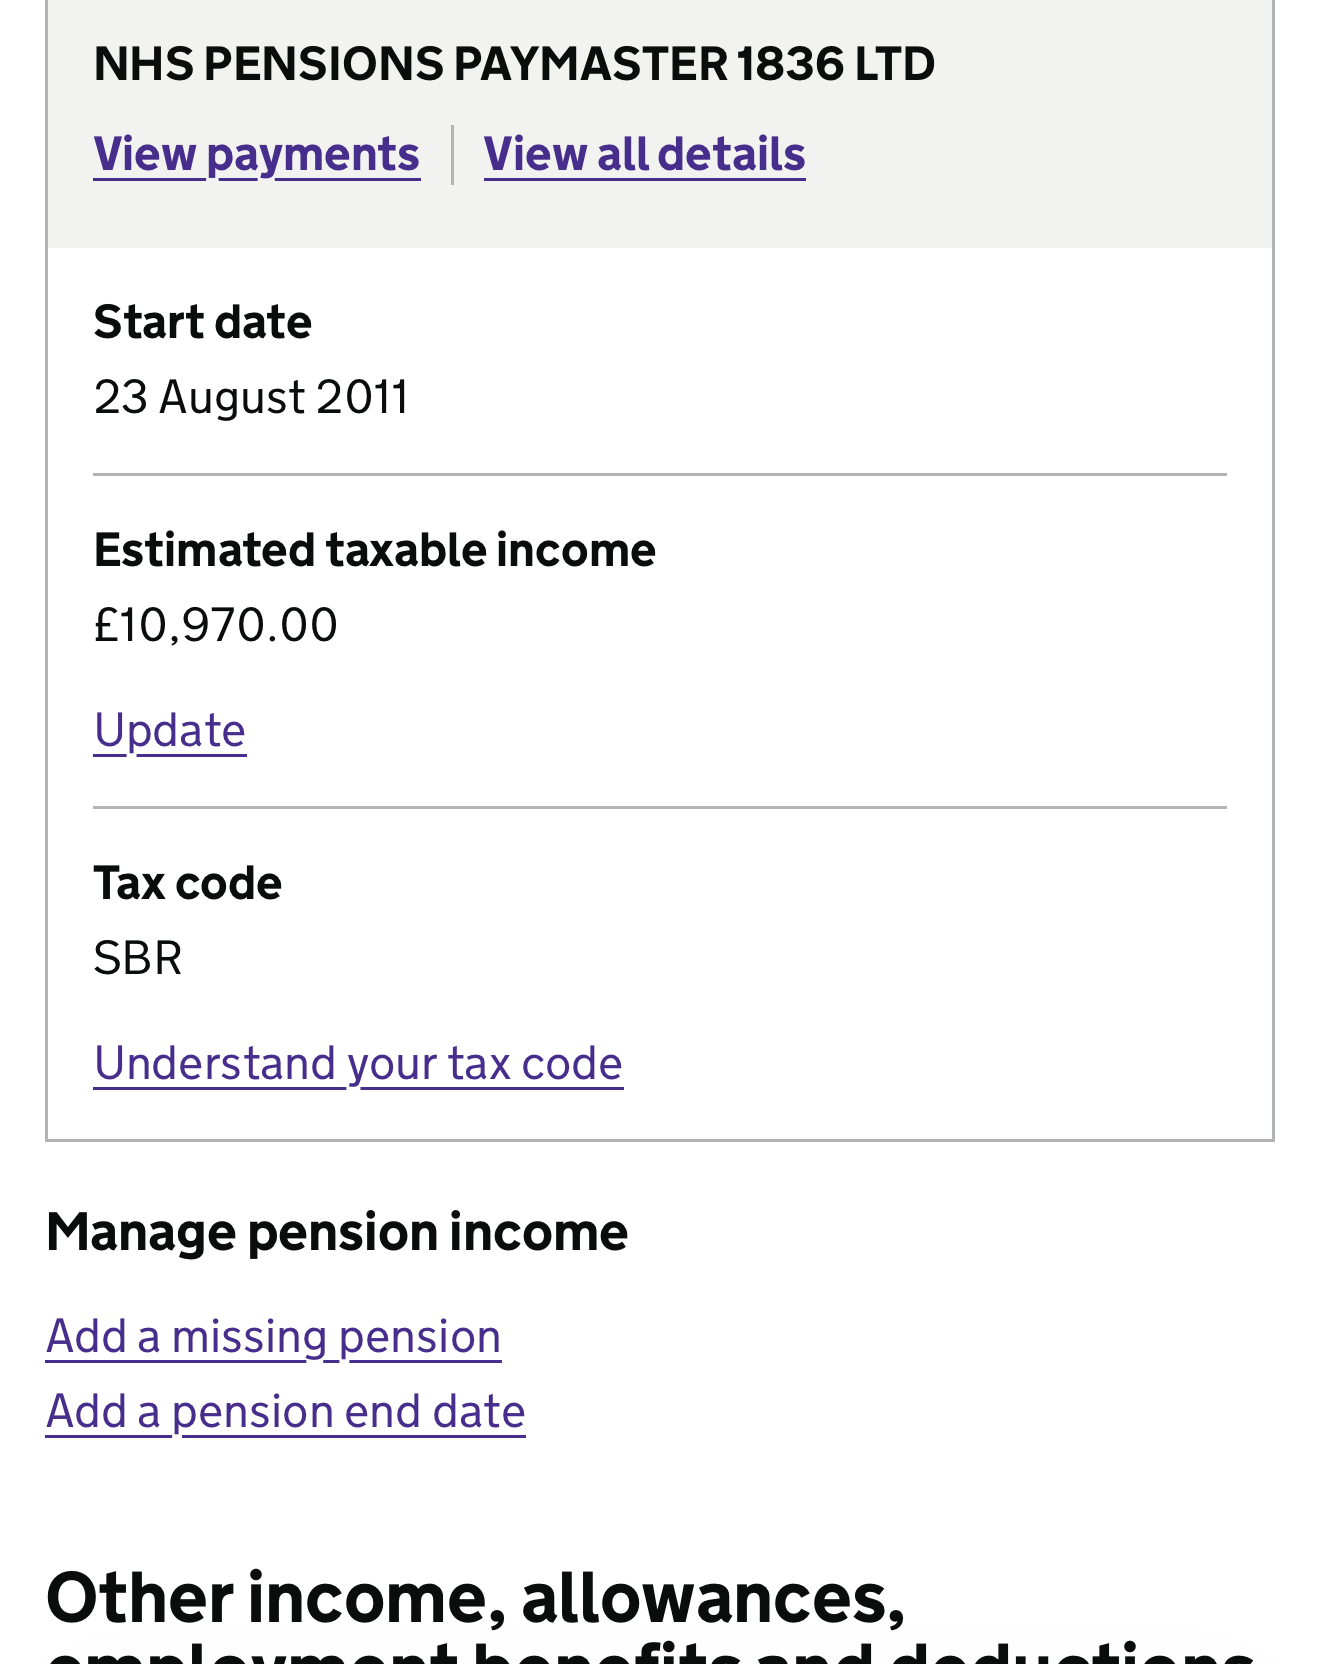
Task: Open the View payments link
Action: [x=256, y=155]
